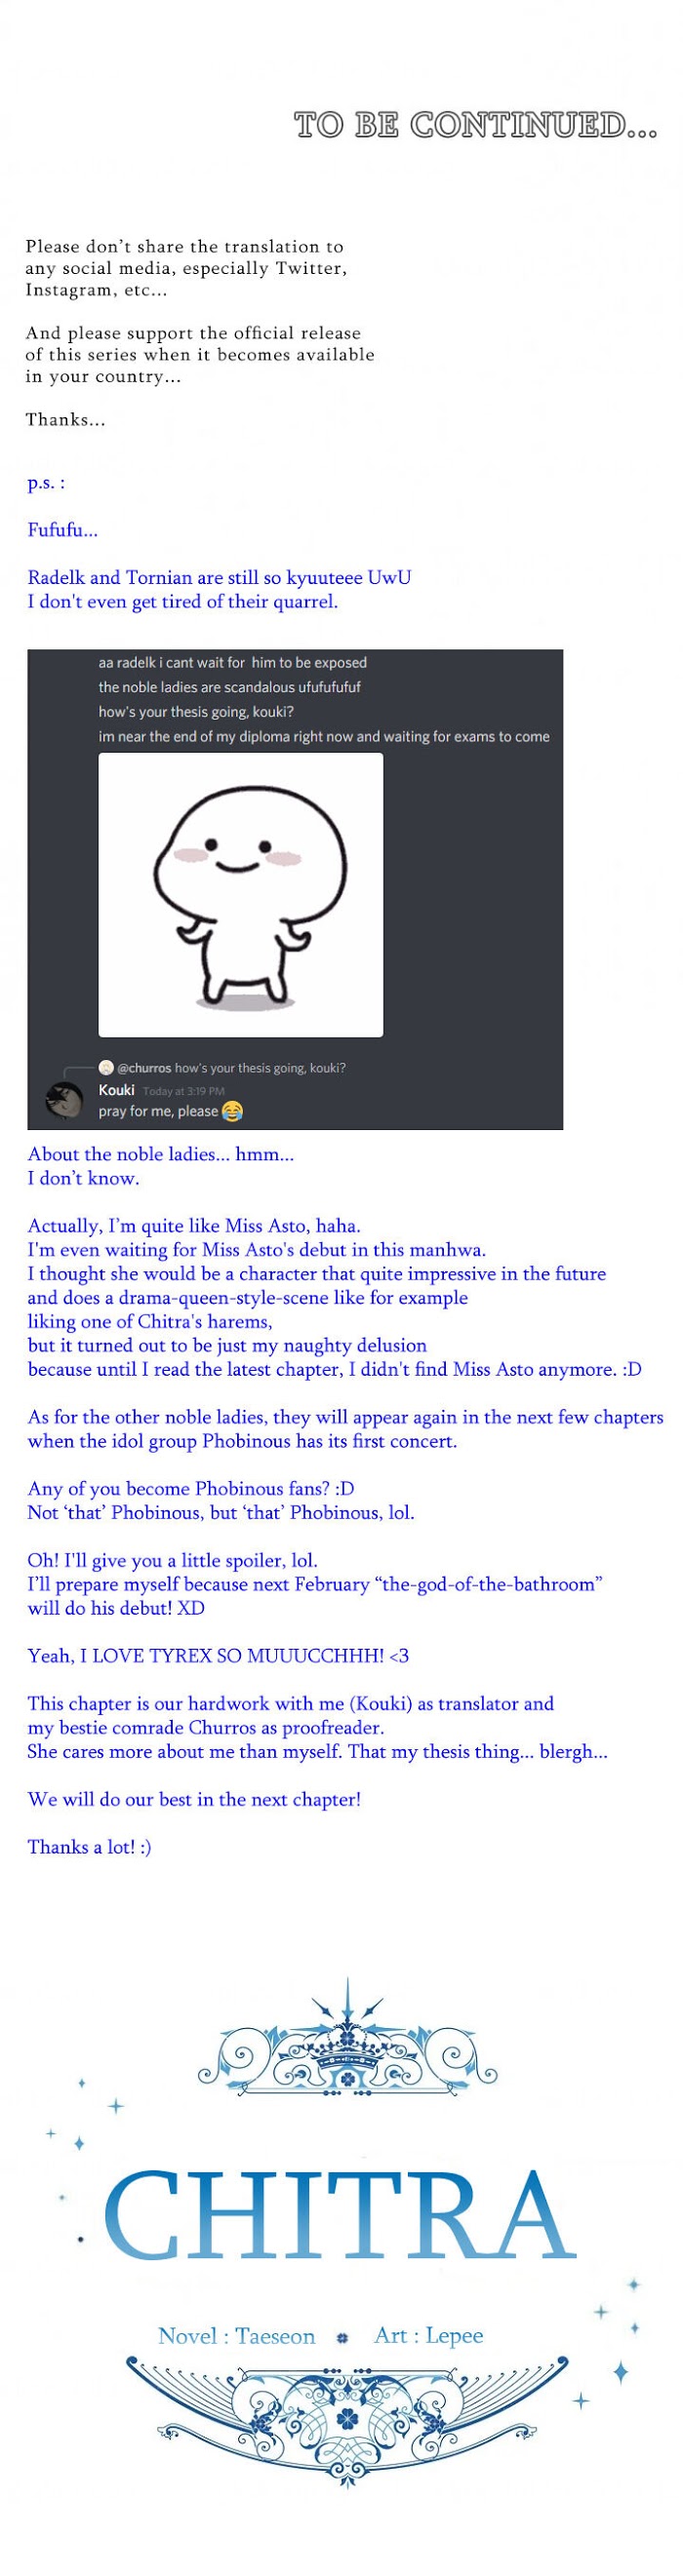Click the Kouki username in the chat
Screen dimensions: 683x2576
[116, 1090]
